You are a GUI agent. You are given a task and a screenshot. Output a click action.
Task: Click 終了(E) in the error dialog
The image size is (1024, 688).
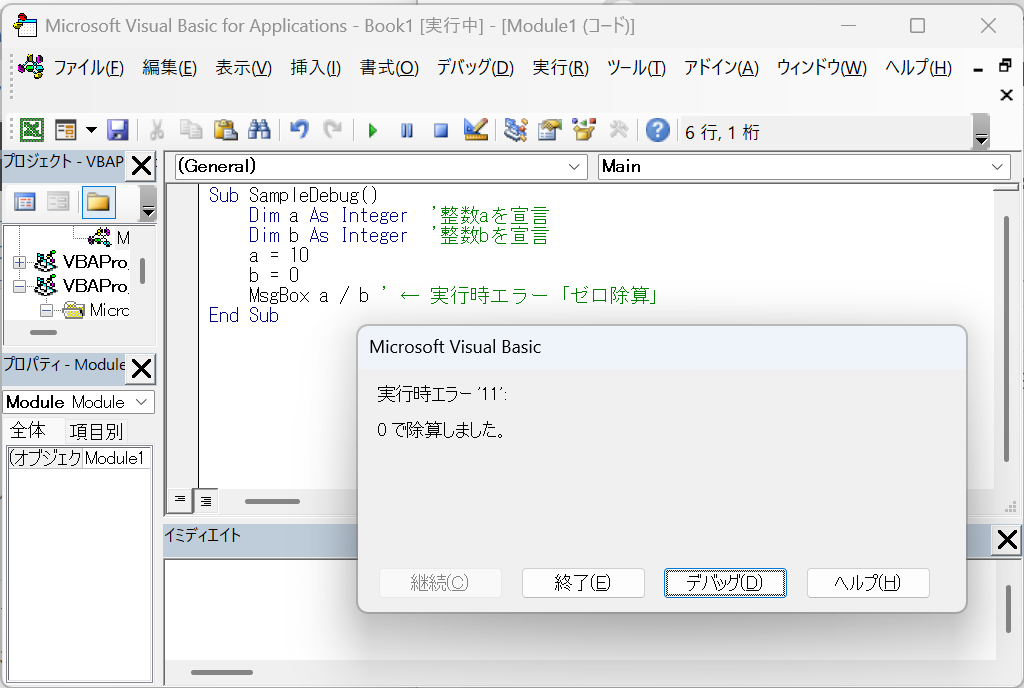click(583, 583)
